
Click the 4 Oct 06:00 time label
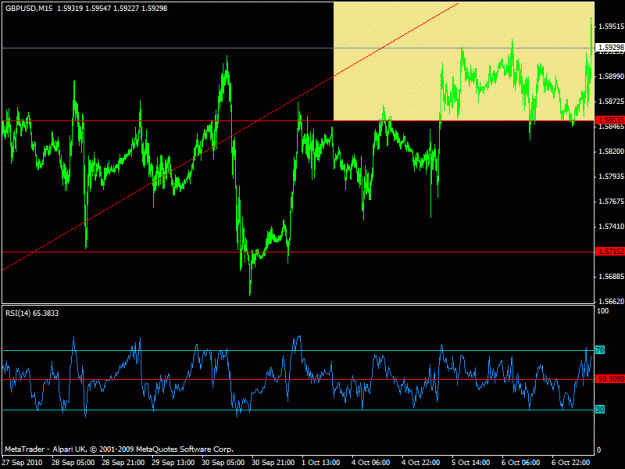click(x=371, y=463)
